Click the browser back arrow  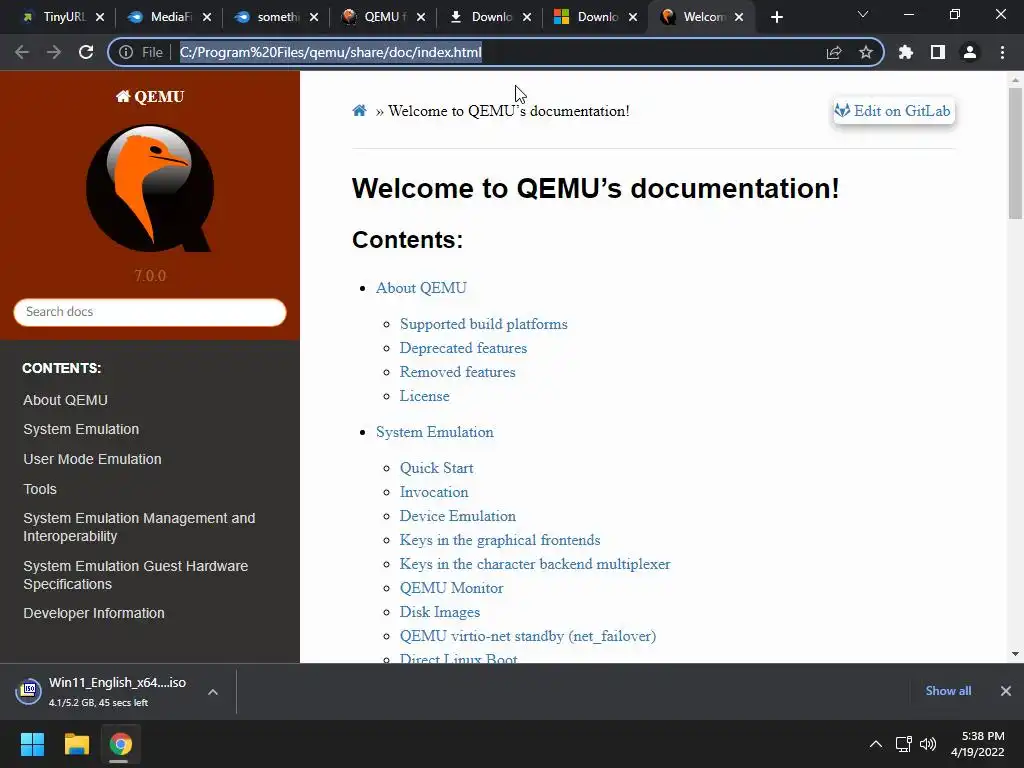pyautogui.click(x=22, y=52)
